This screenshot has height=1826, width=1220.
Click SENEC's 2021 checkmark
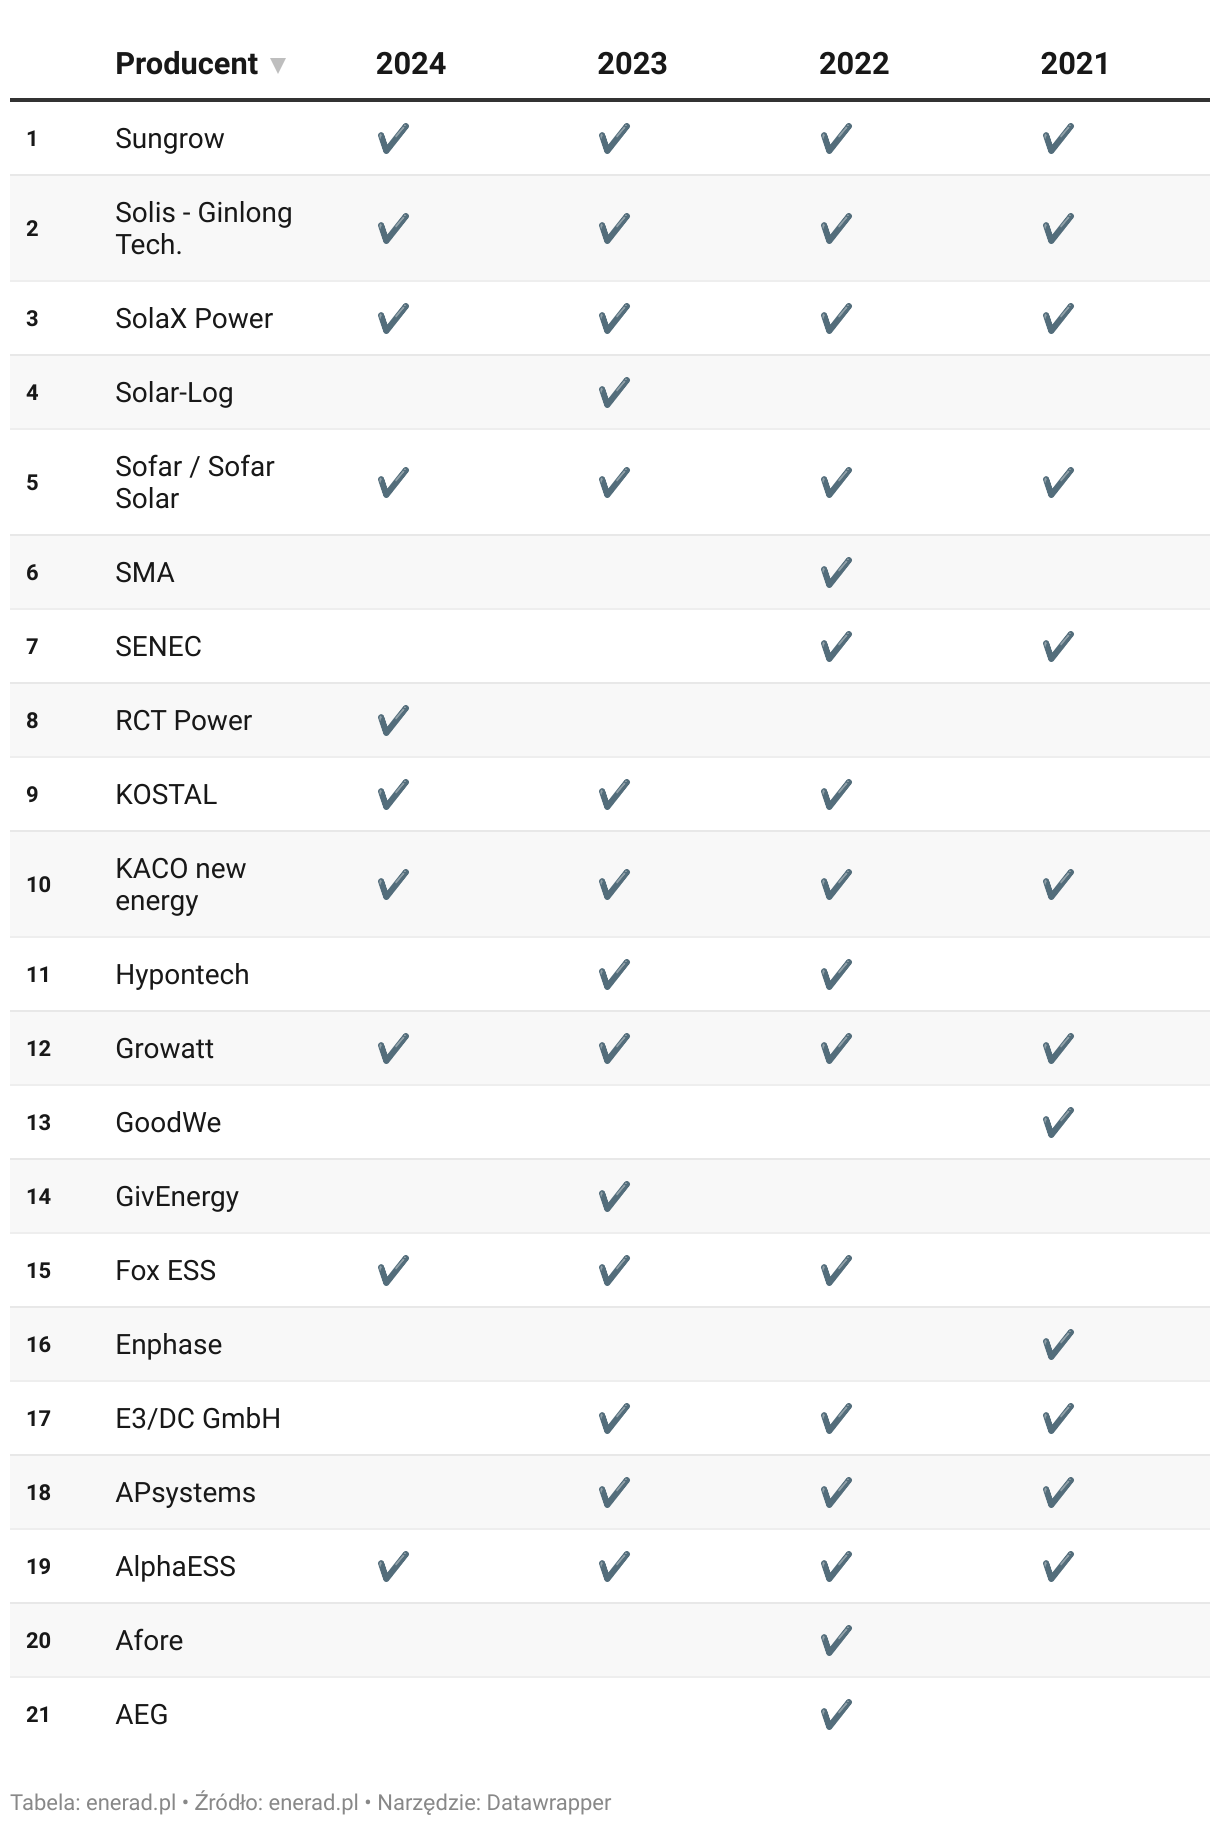pyautogui.click(x=1058, y=646)
